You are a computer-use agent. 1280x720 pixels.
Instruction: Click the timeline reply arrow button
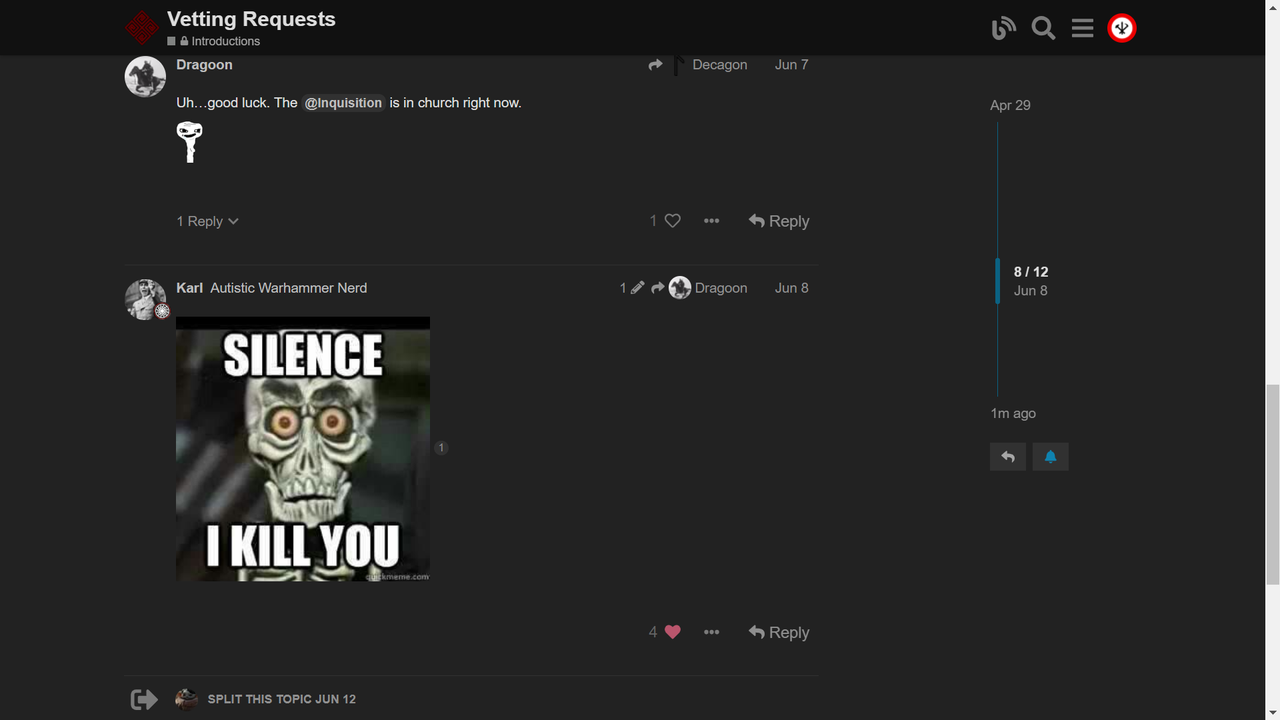[x=1008, y=457]
